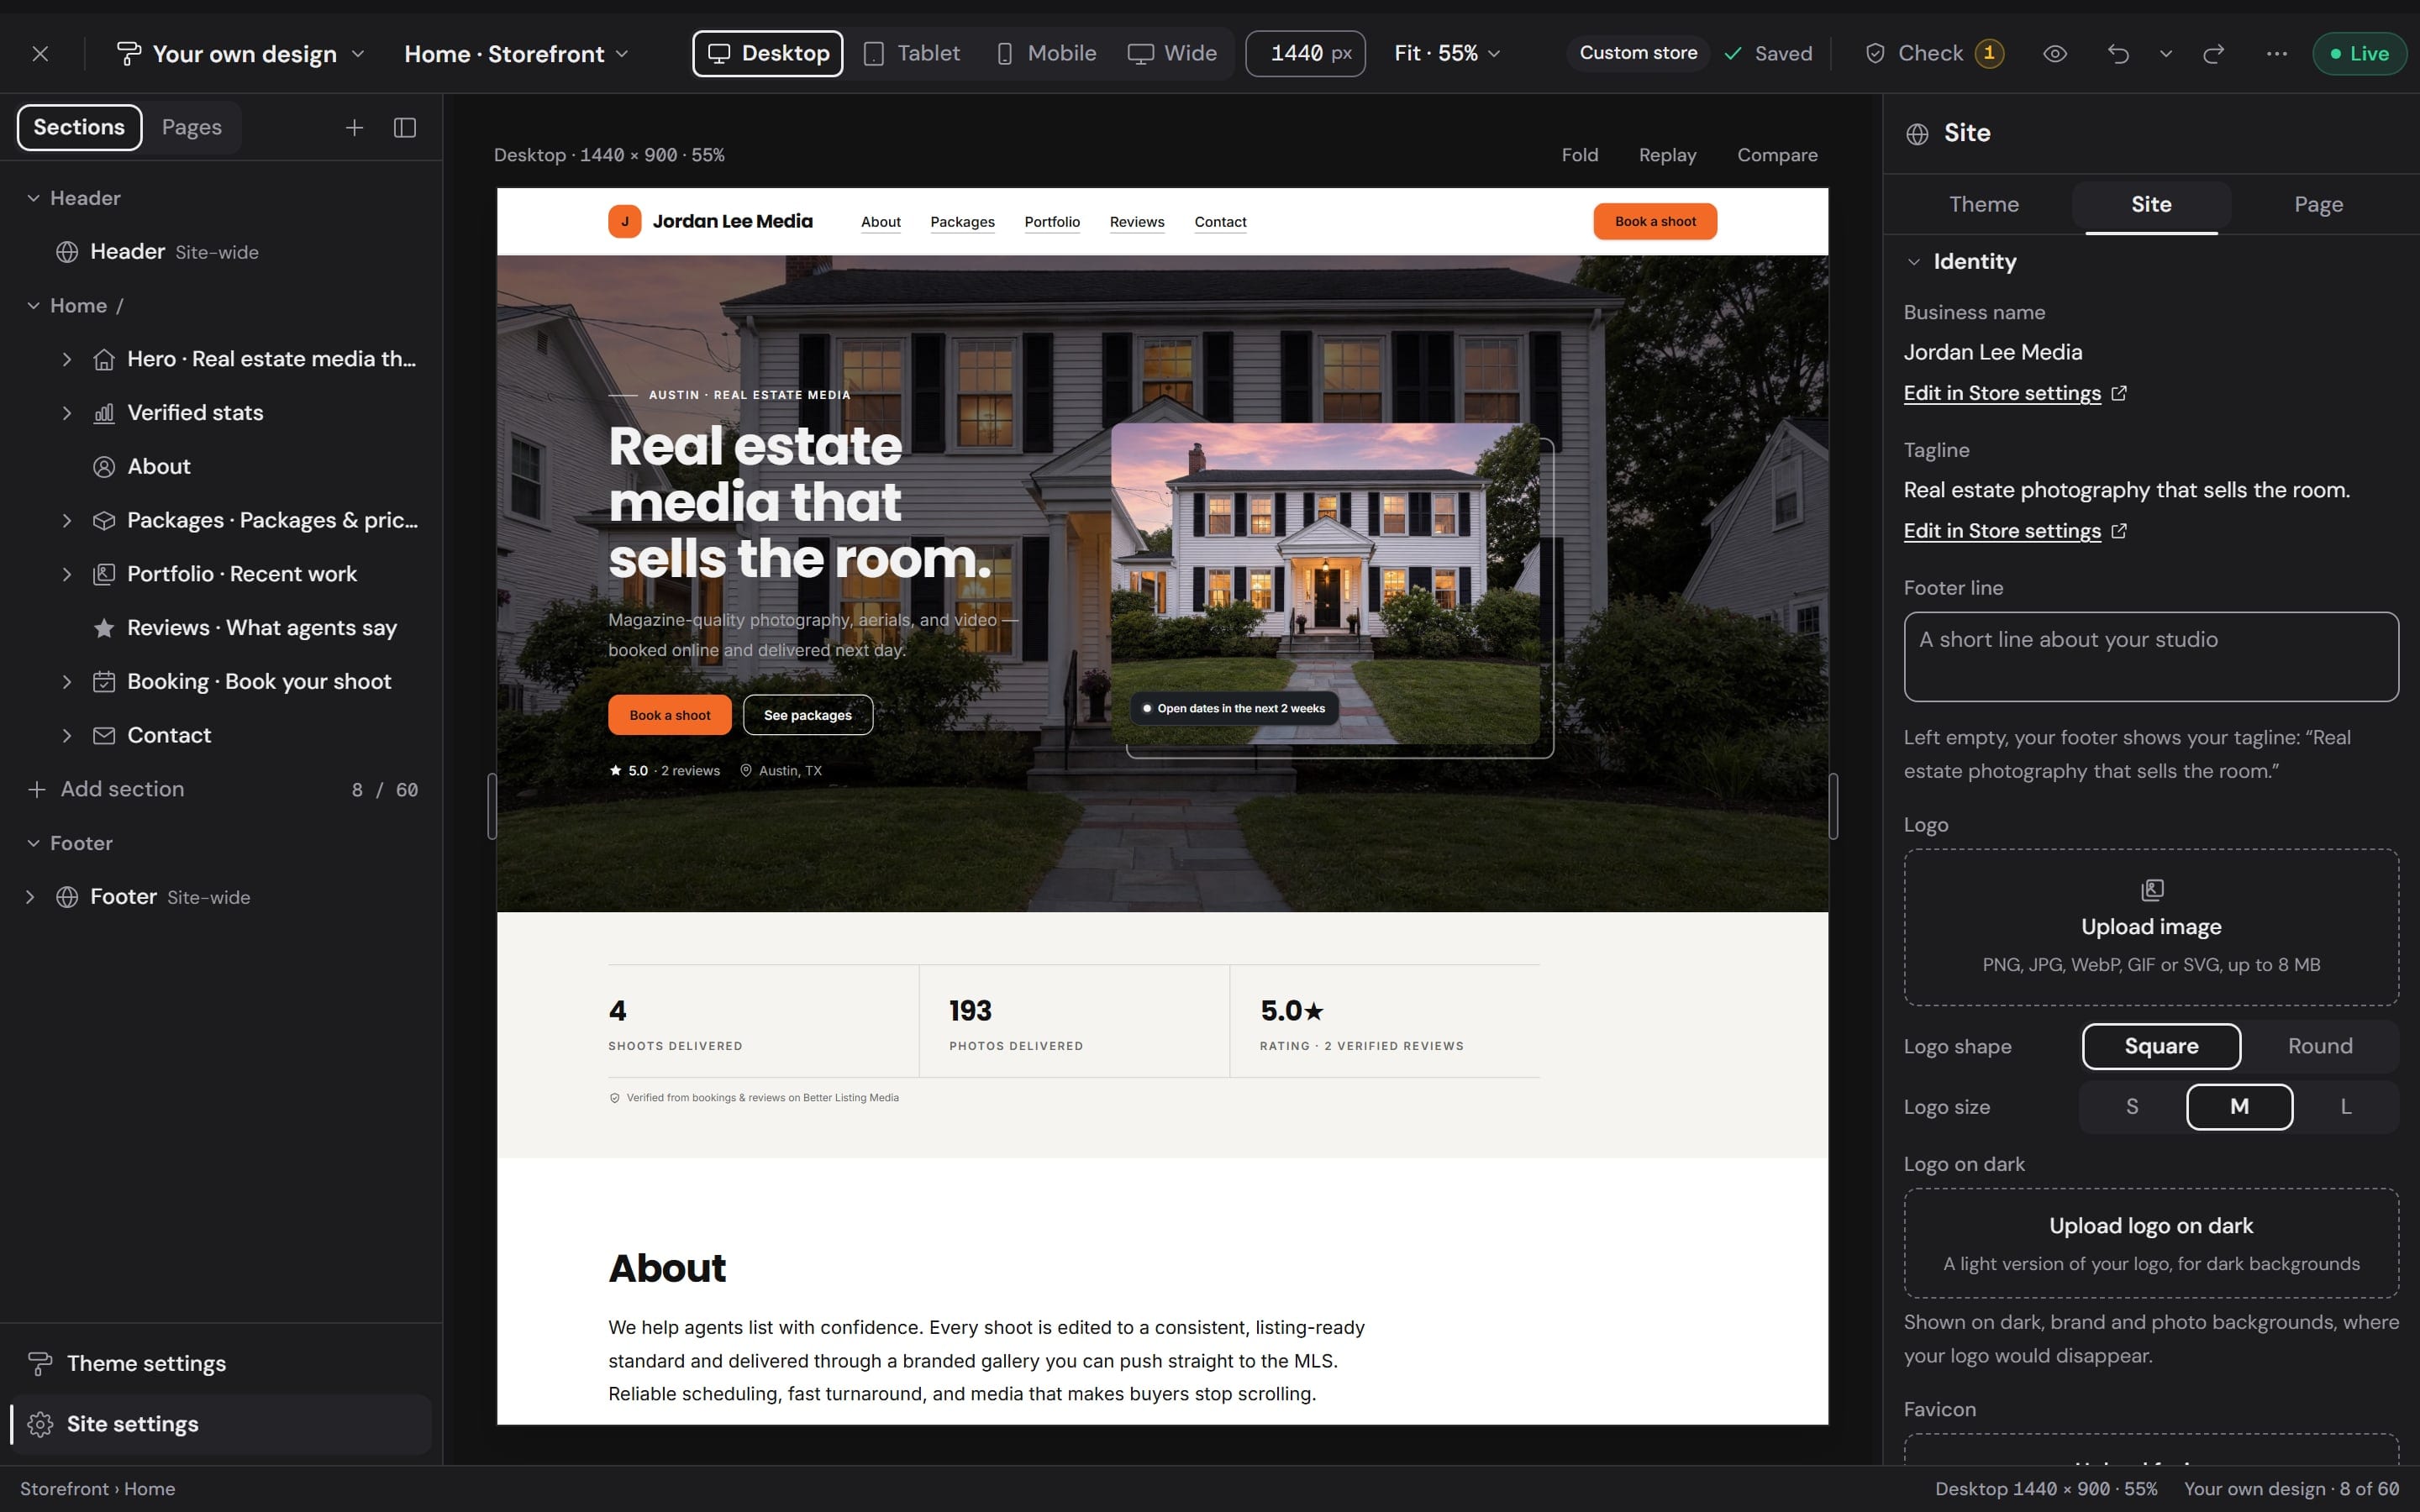The height and width of the screenshot is (1512, 2420).
Task: Open Edit in Store settings under Business name
Action: pyautogui.click(x=2014, y=393)
